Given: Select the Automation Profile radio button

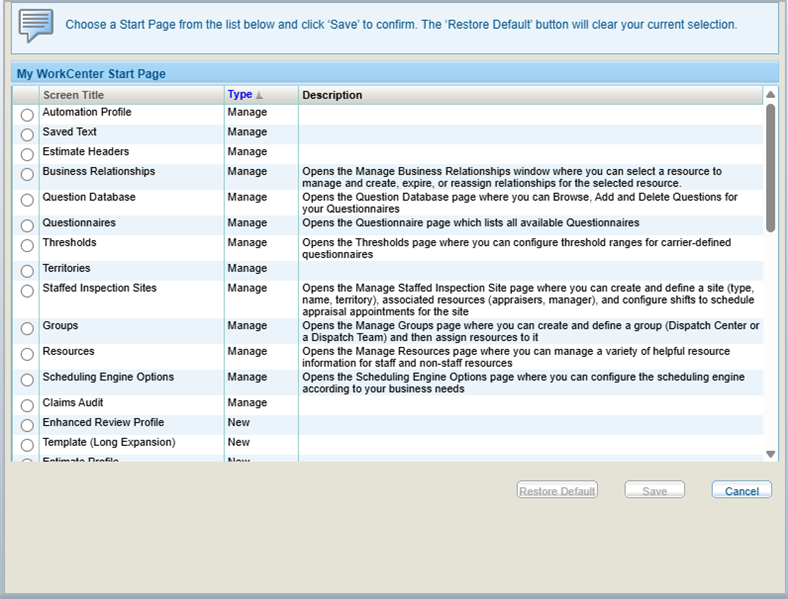Looking at the screenshot, I should pyautogui.click(x=27, y=115).
